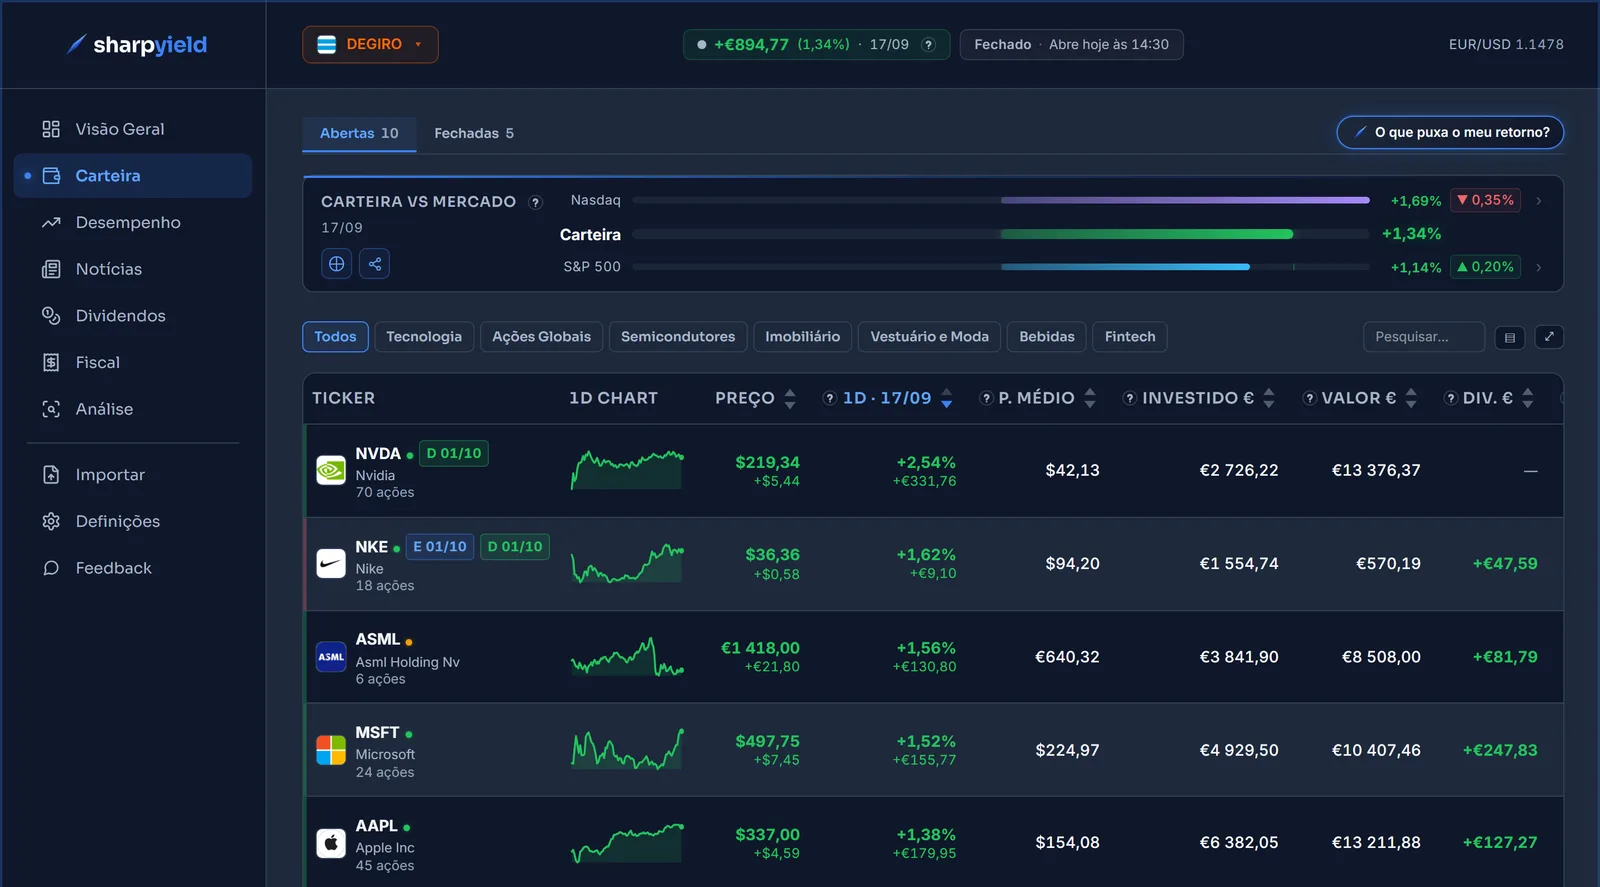
Task: Open the Fiscal receipt icon
Action: [x=51, y=362]
